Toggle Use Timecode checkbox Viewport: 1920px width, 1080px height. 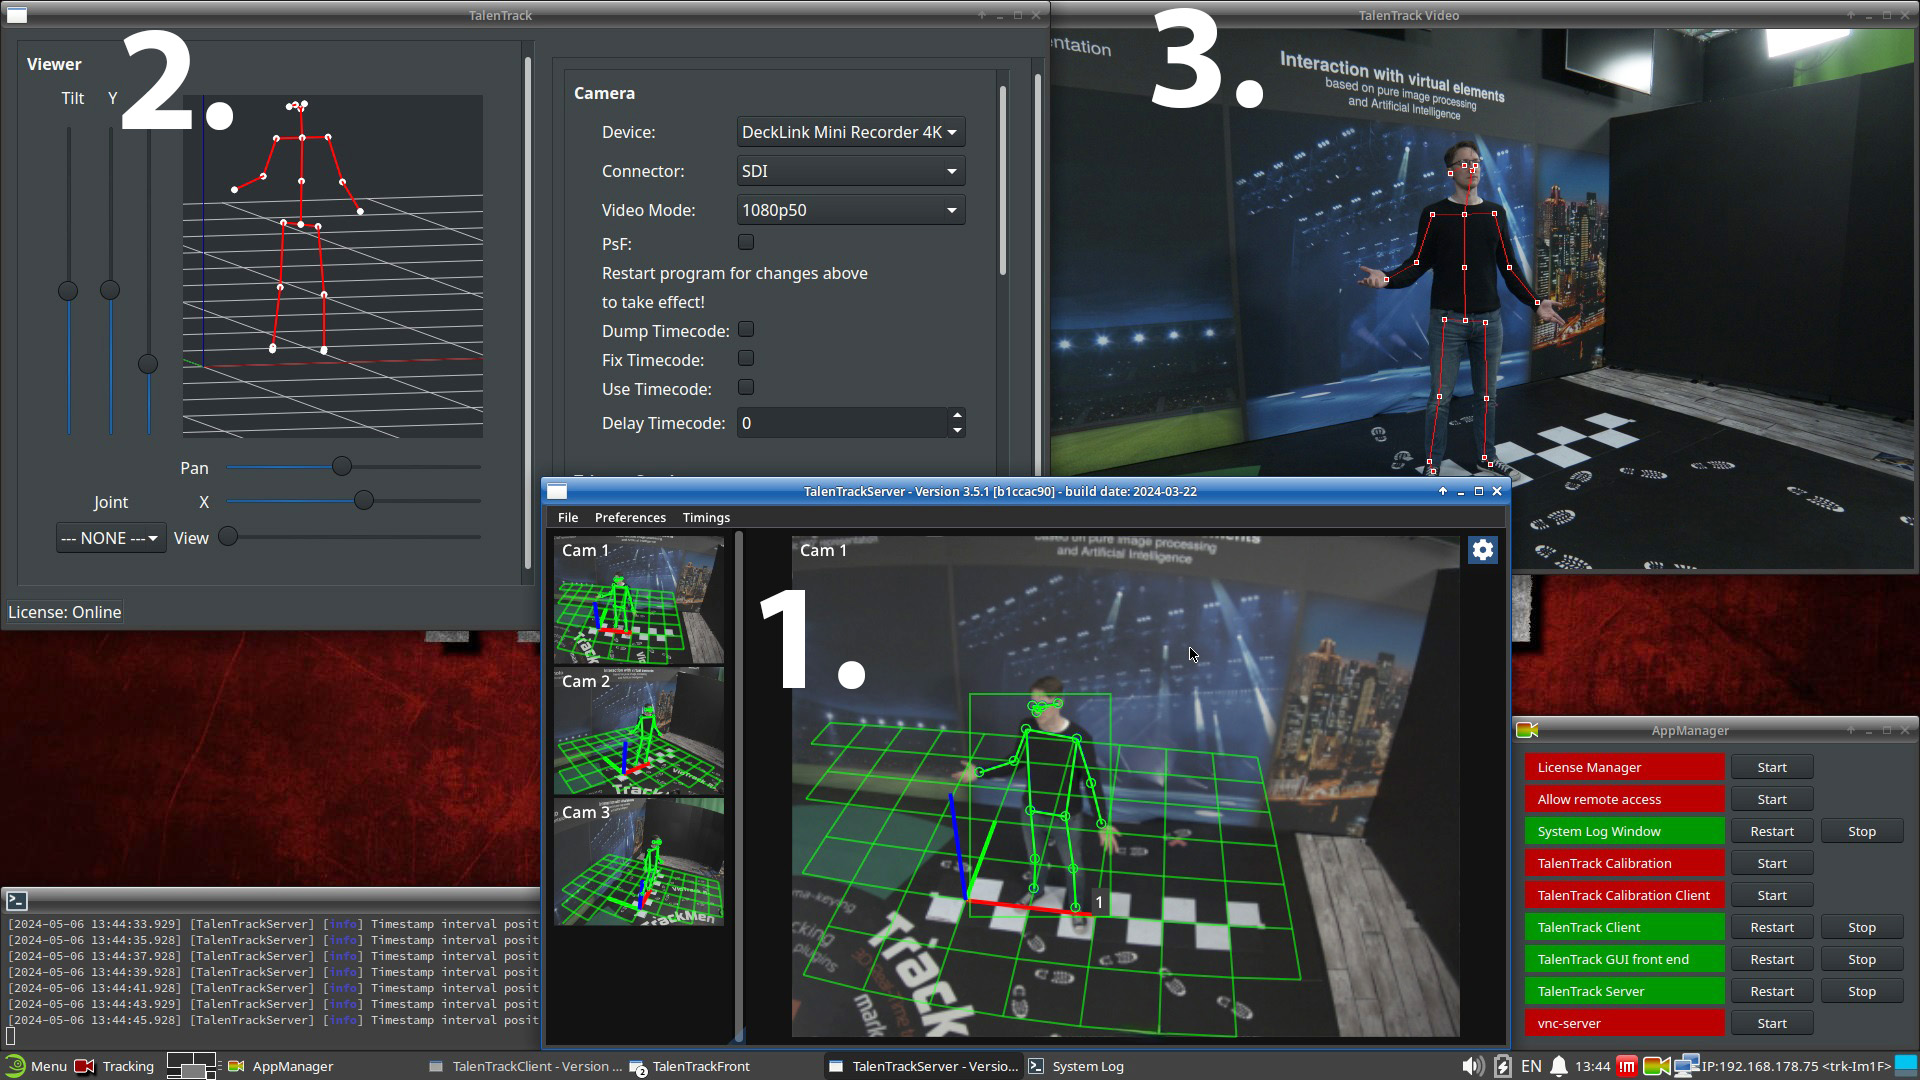click(746, 388)
